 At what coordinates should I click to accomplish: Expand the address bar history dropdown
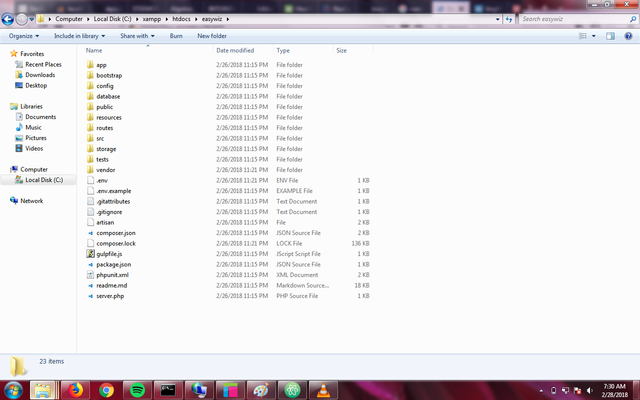click(x=498, y=19)
